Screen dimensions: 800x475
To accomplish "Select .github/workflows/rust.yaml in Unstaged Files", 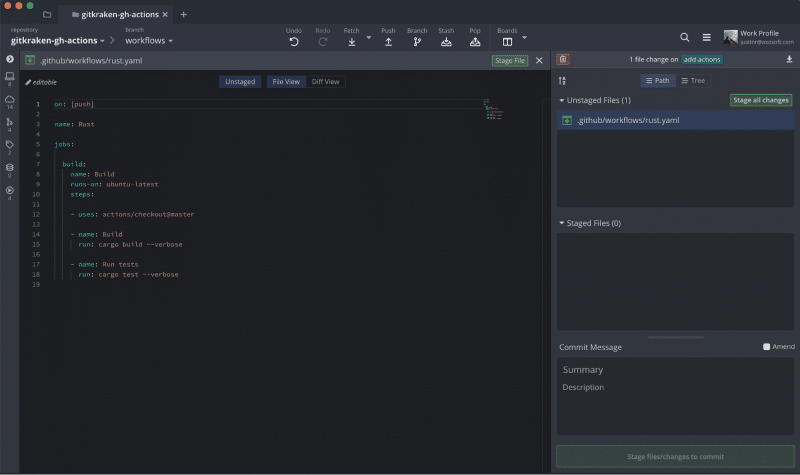I will click(676, 120).
